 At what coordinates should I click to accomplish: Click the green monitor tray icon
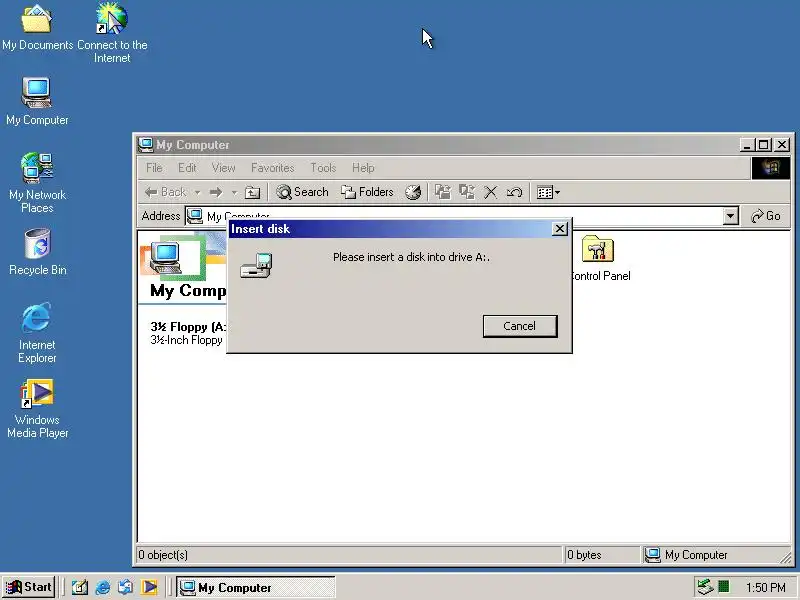(723, 587)
